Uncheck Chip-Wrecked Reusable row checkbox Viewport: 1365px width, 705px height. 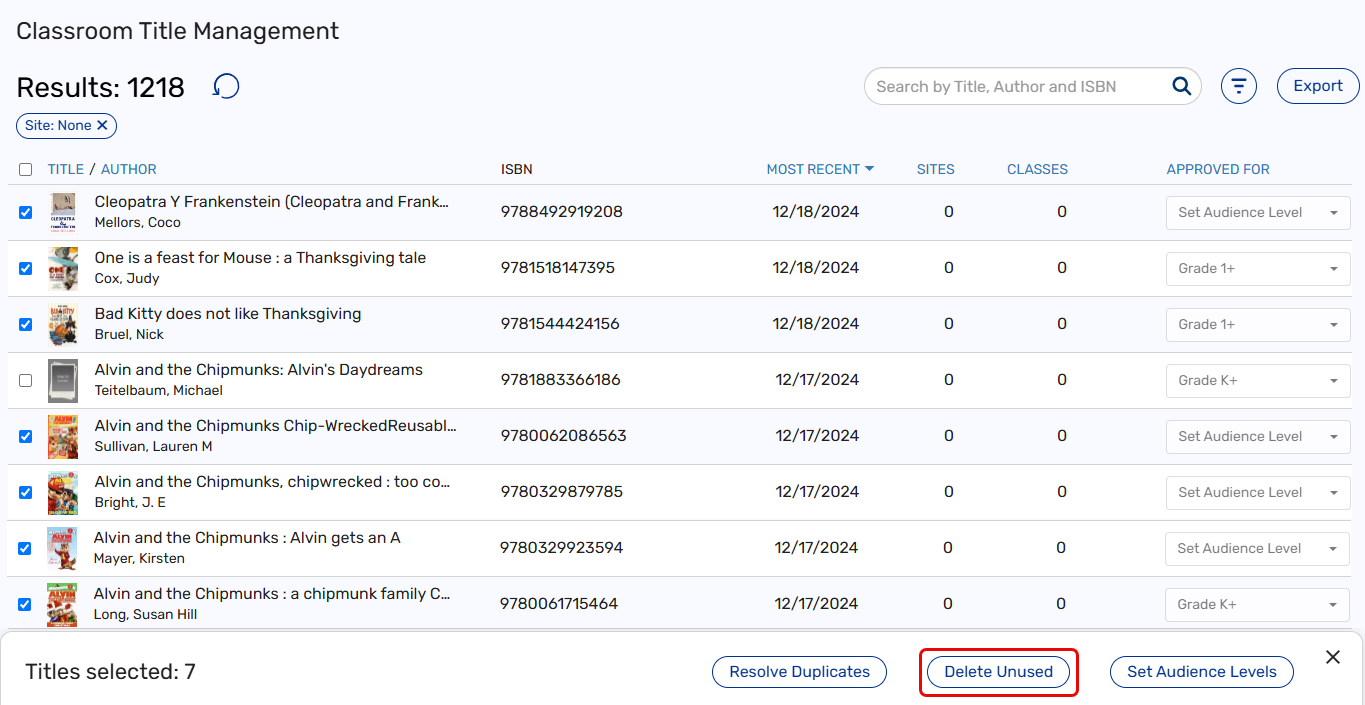point(26,436)
